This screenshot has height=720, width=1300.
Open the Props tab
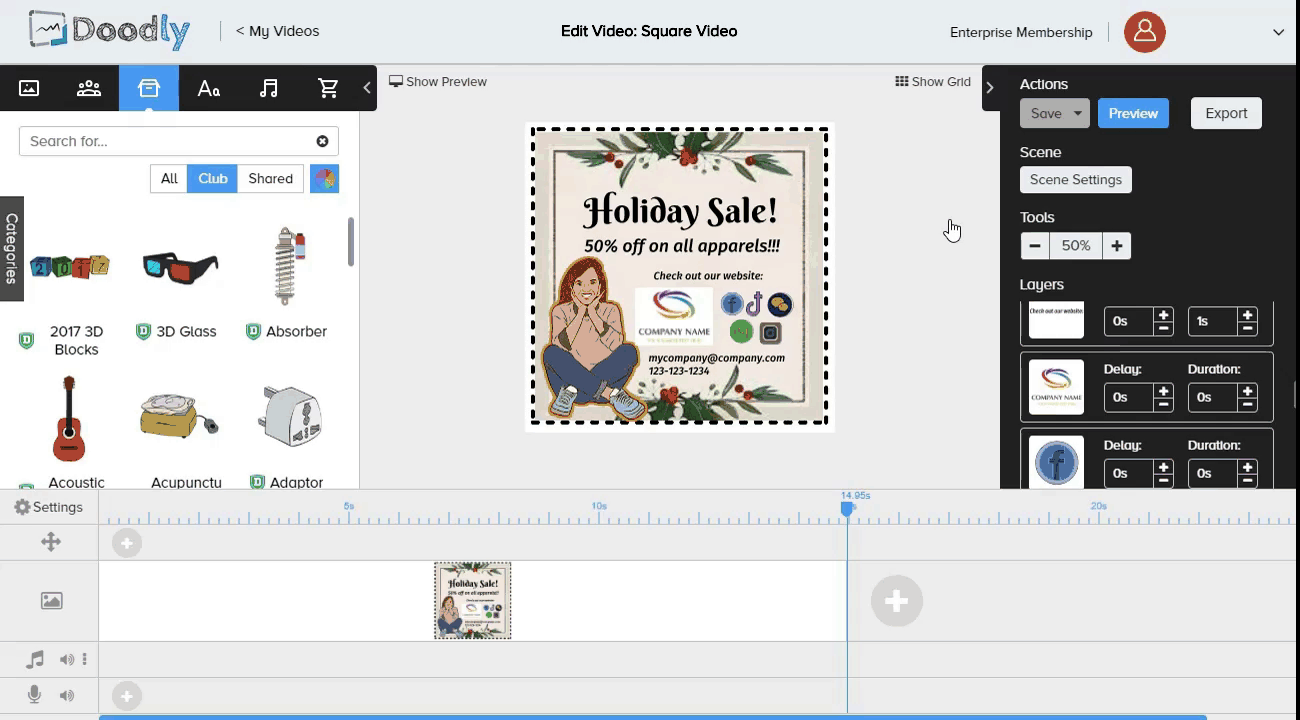click(x=149, y=88)
